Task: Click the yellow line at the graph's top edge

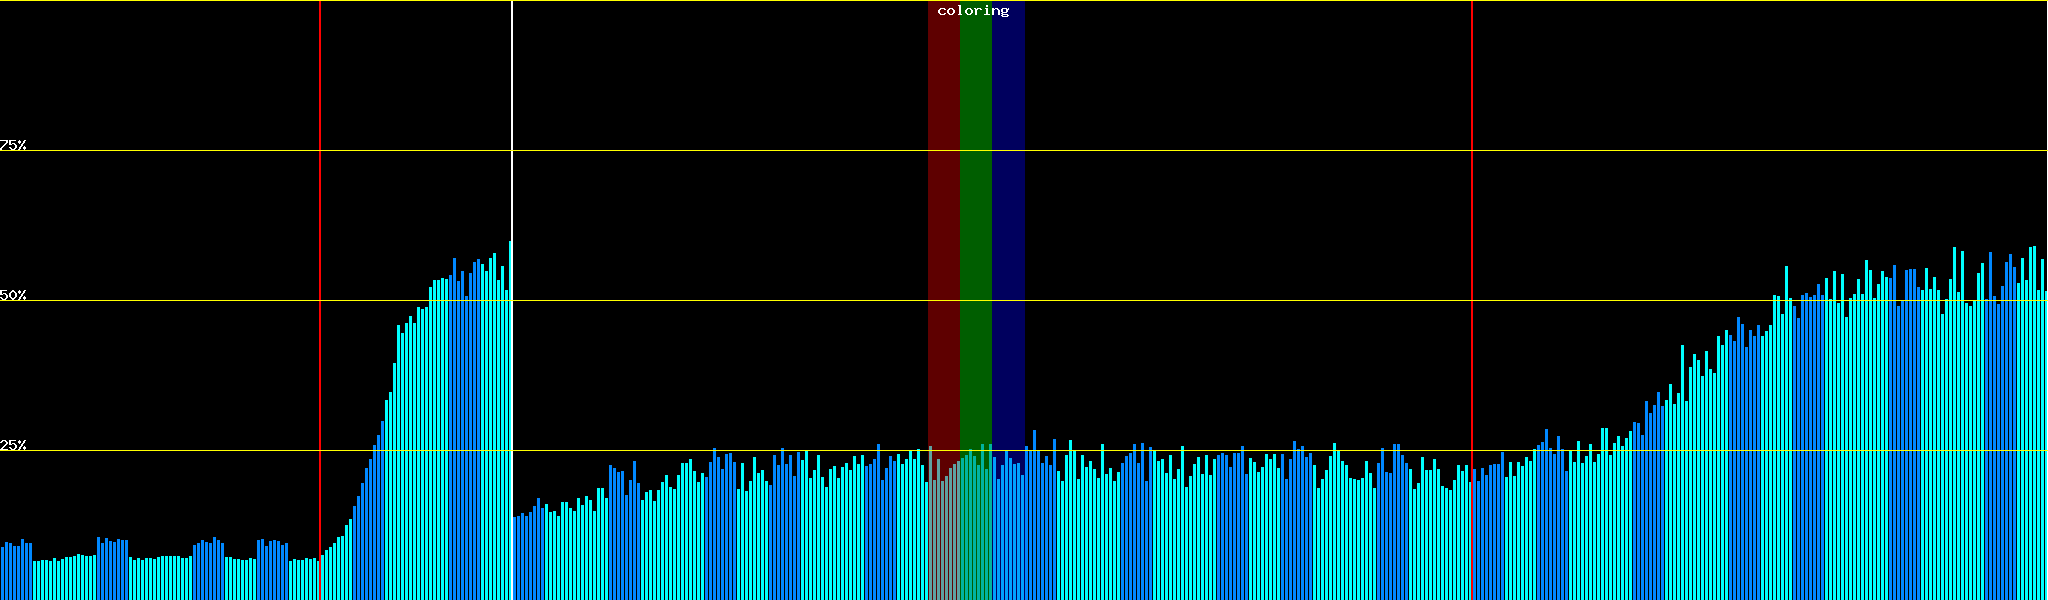Action: click(x=700, y=1)
